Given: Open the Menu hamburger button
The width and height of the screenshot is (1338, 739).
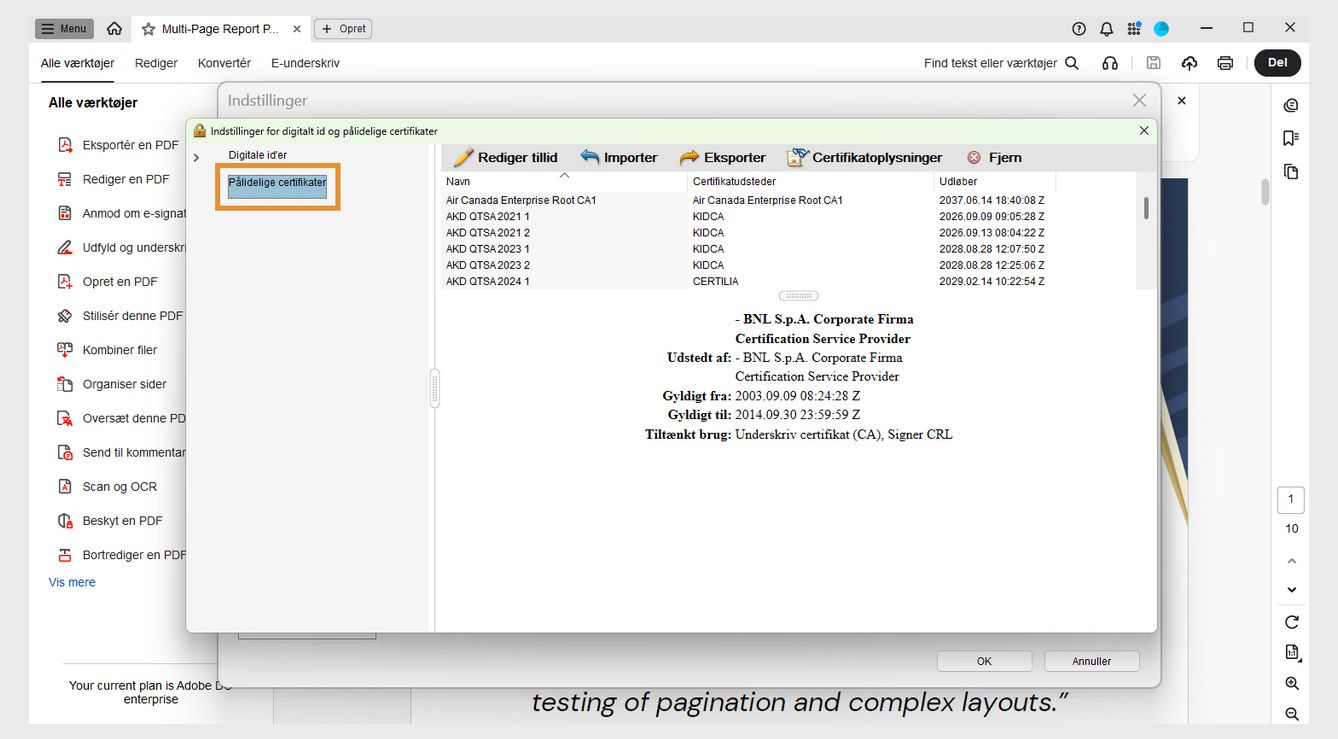Looking at the screenshot, I should click(64, 29).
